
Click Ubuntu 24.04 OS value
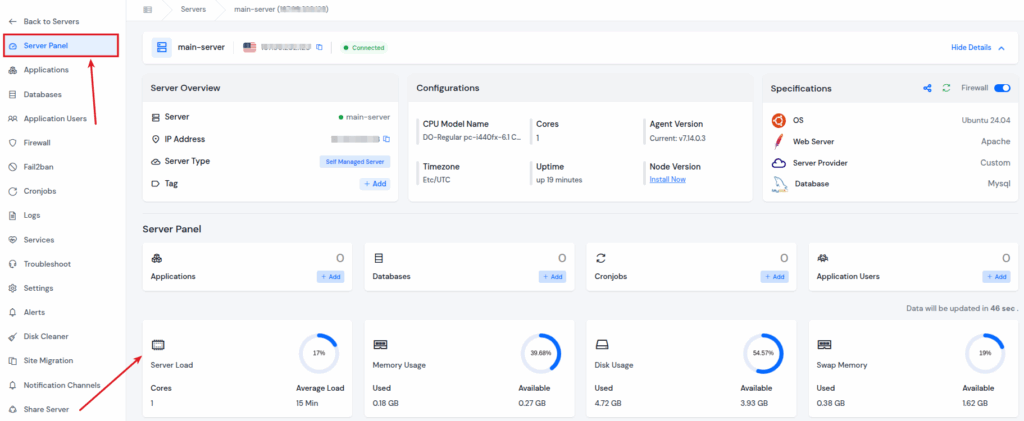[x=986, y=121]
